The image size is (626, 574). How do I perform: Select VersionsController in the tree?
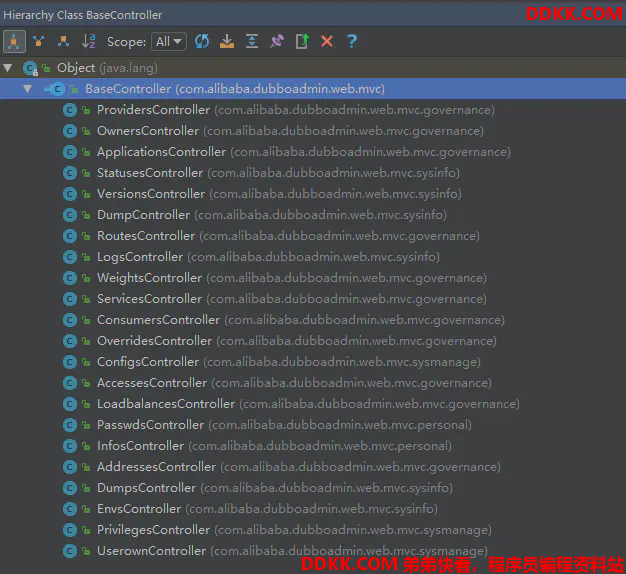click(x=313, y=194)
